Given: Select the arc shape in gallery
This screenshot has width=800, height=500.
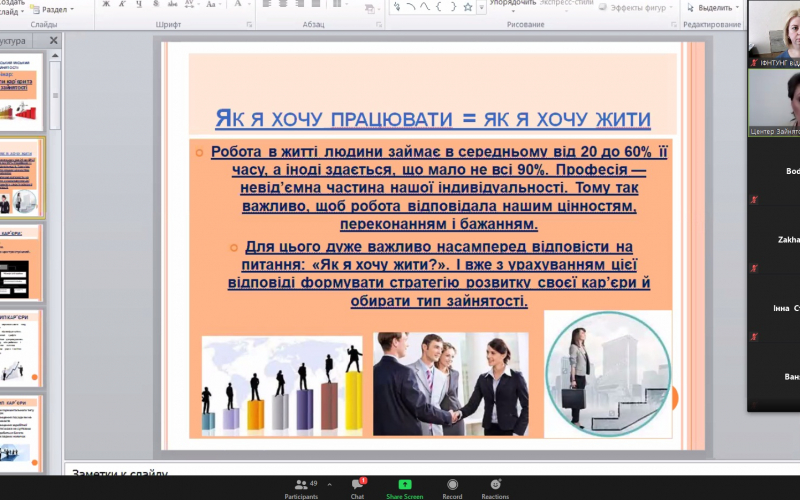Looking at the screenshot, I should [410, 7].
